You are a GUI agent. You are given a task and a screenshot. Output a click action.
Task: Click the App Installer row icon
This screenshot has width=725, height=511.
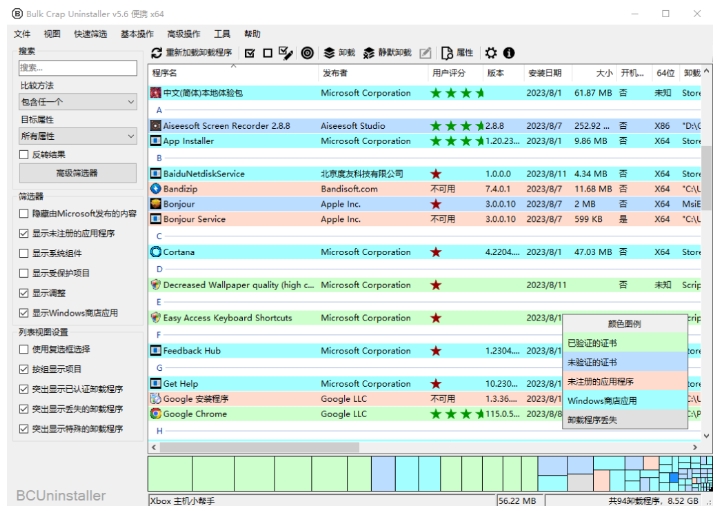click(x=156, y=141)
